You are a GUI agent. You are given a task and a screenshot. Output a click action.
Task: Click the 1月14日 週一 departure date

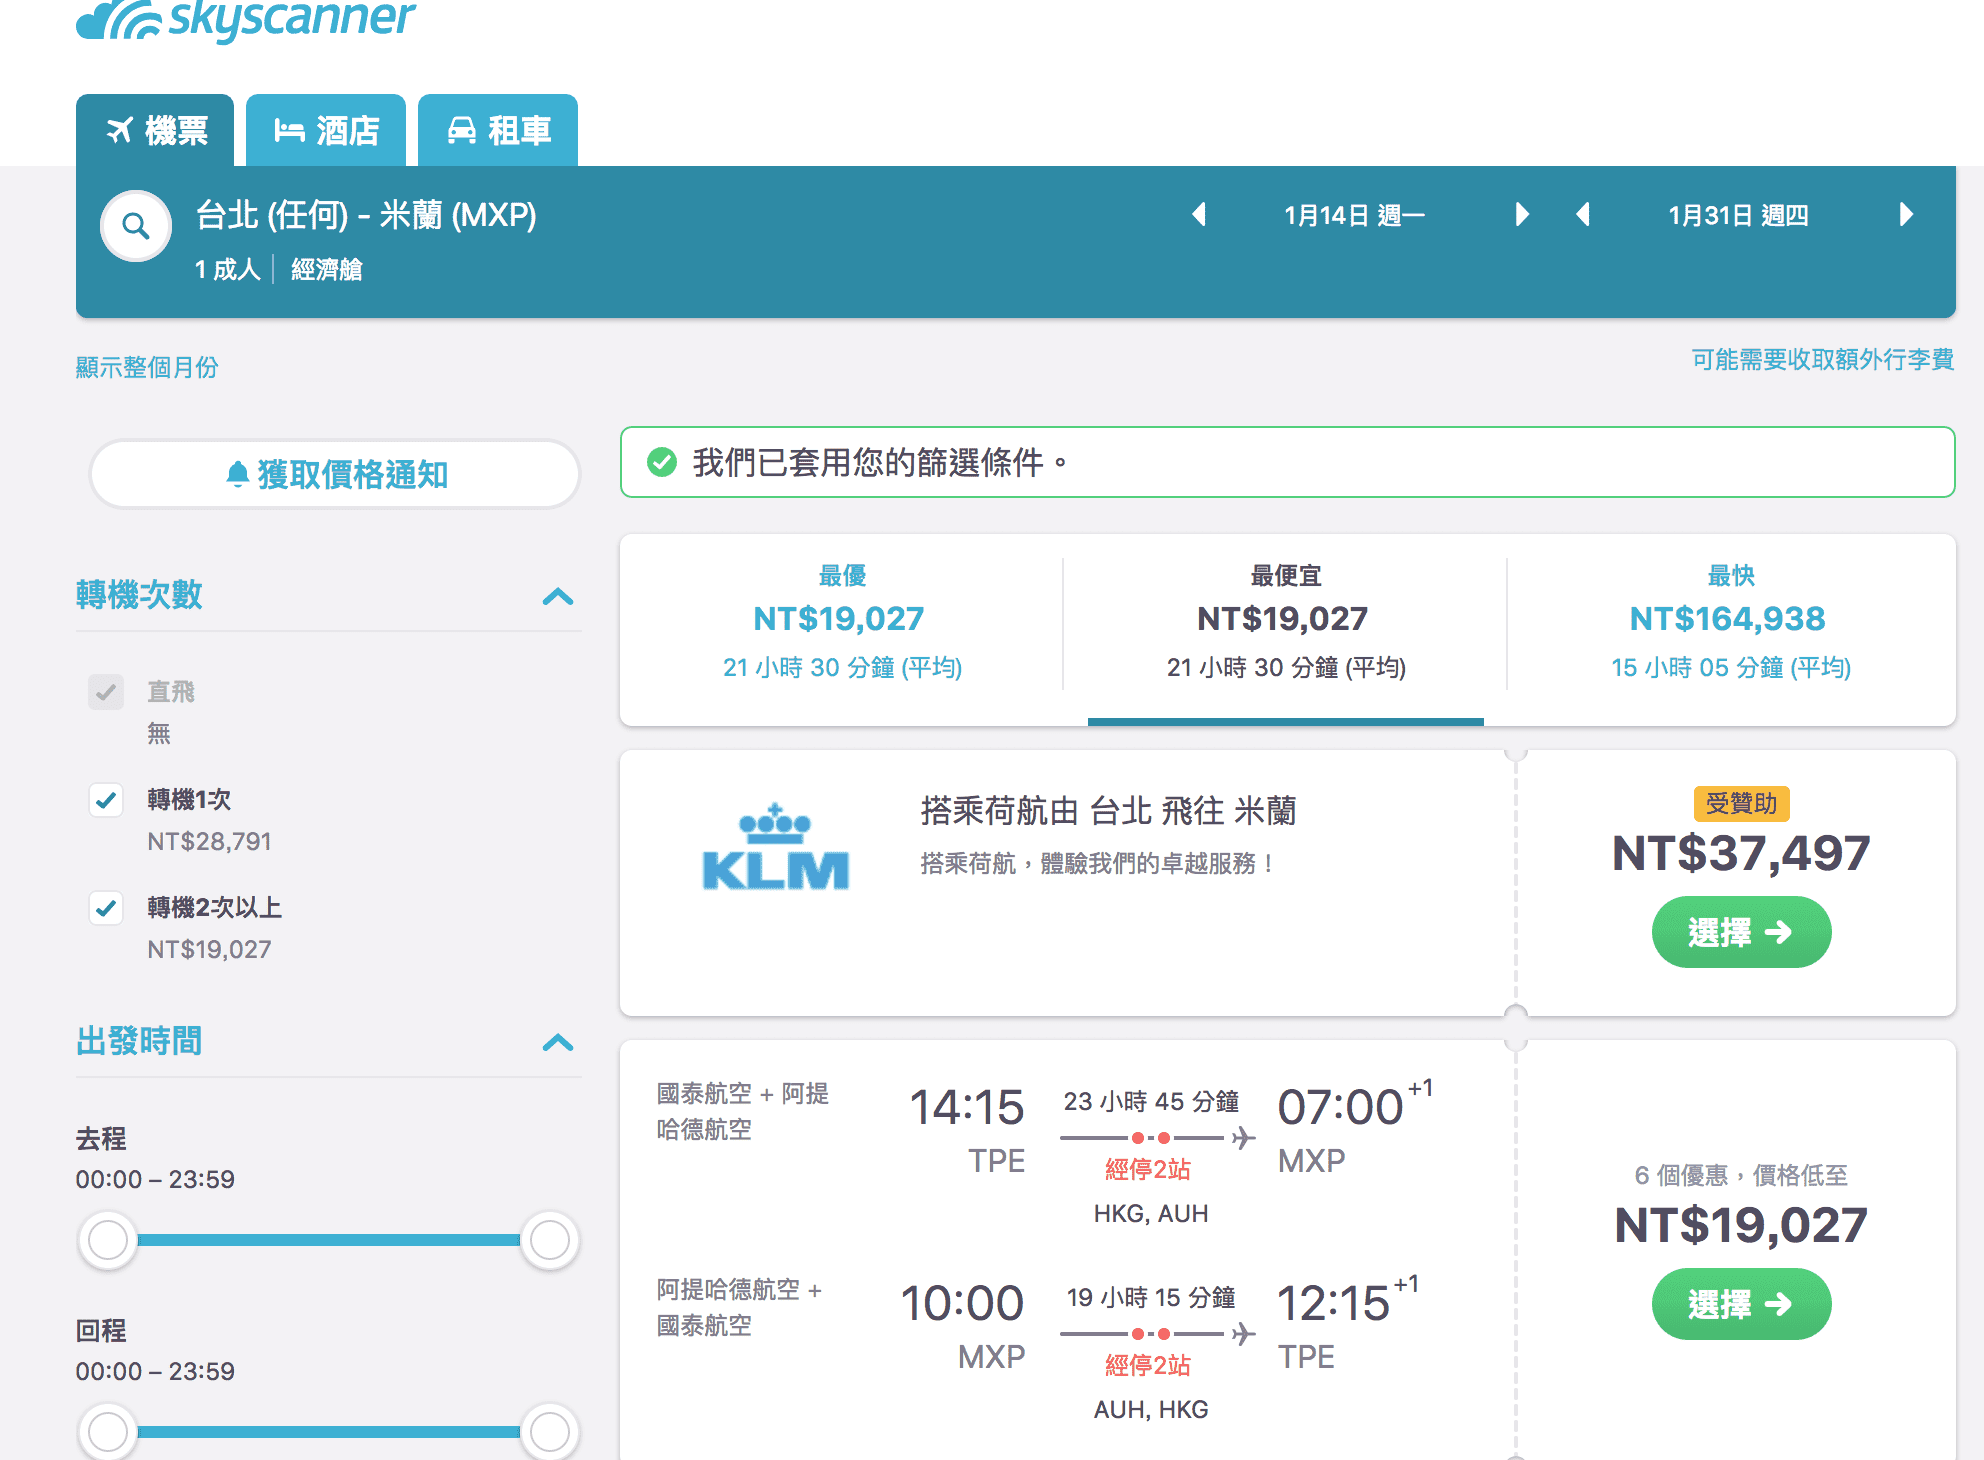(x=1355, y=215)
